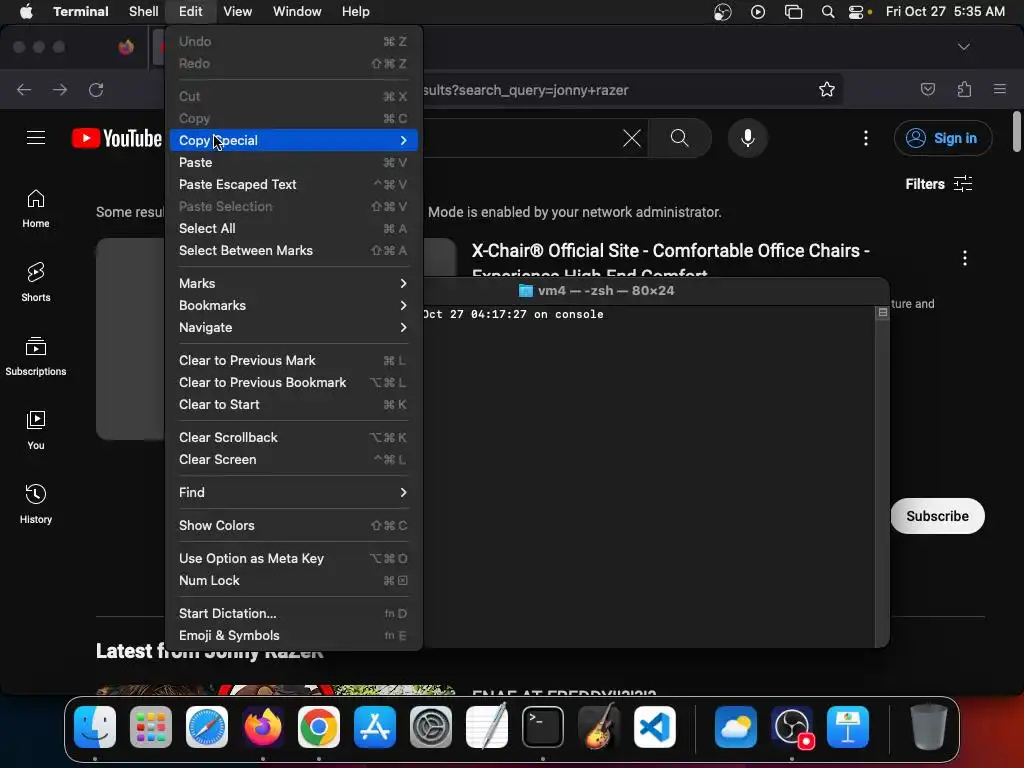This screenshot has width=1024, height=768.
Task: Open YouTube guide hamburger menu
Action: tap(36, 138)
